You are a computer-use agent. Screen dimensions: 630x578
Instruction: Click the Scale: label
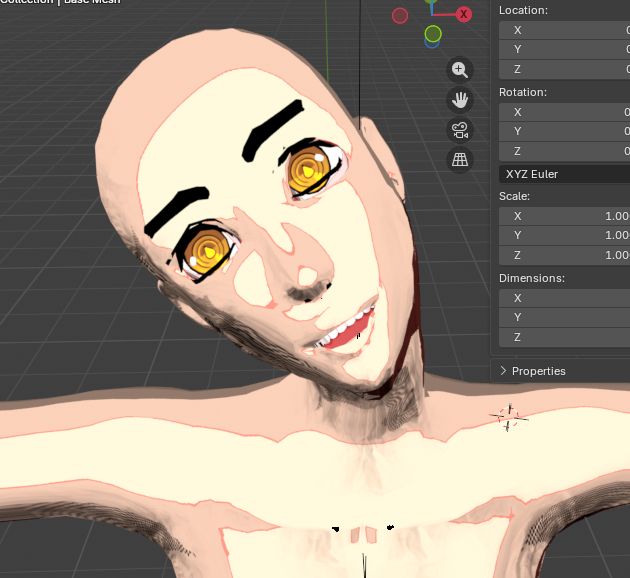(514, 196)
